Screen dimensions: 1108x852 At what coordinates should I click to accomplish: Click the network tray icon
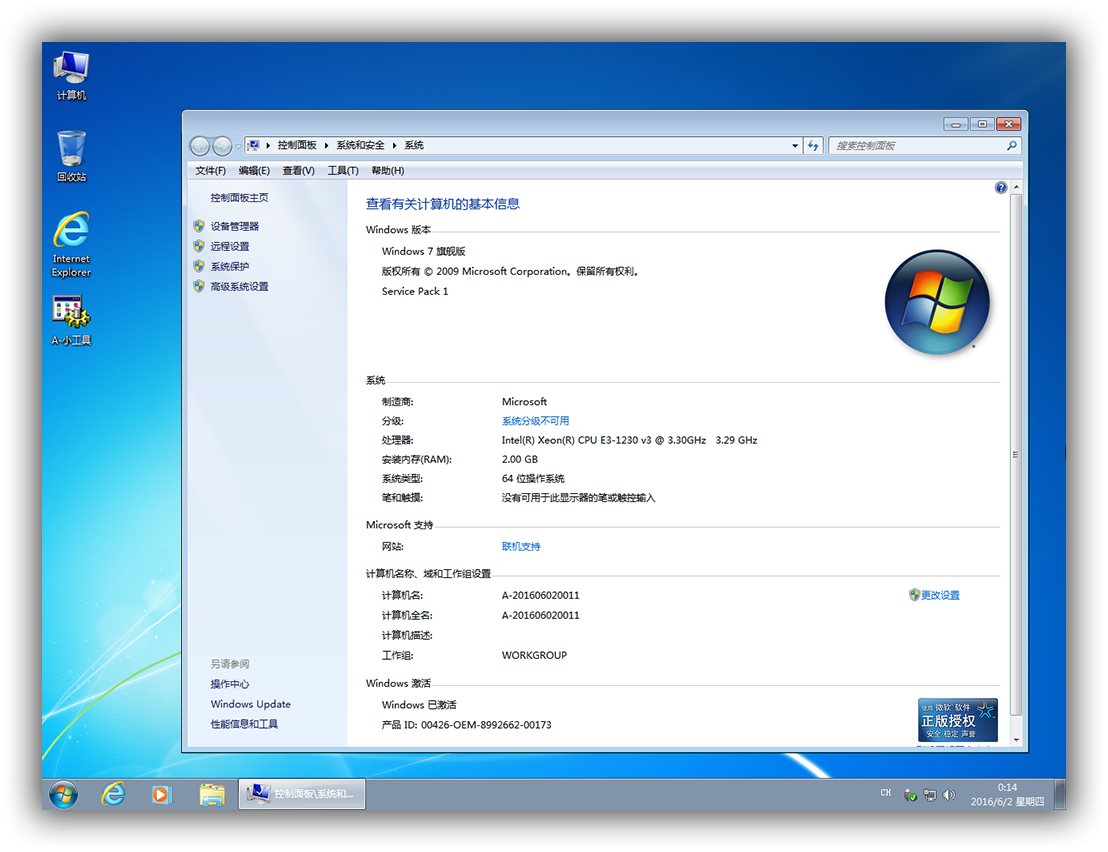[930, 795]
